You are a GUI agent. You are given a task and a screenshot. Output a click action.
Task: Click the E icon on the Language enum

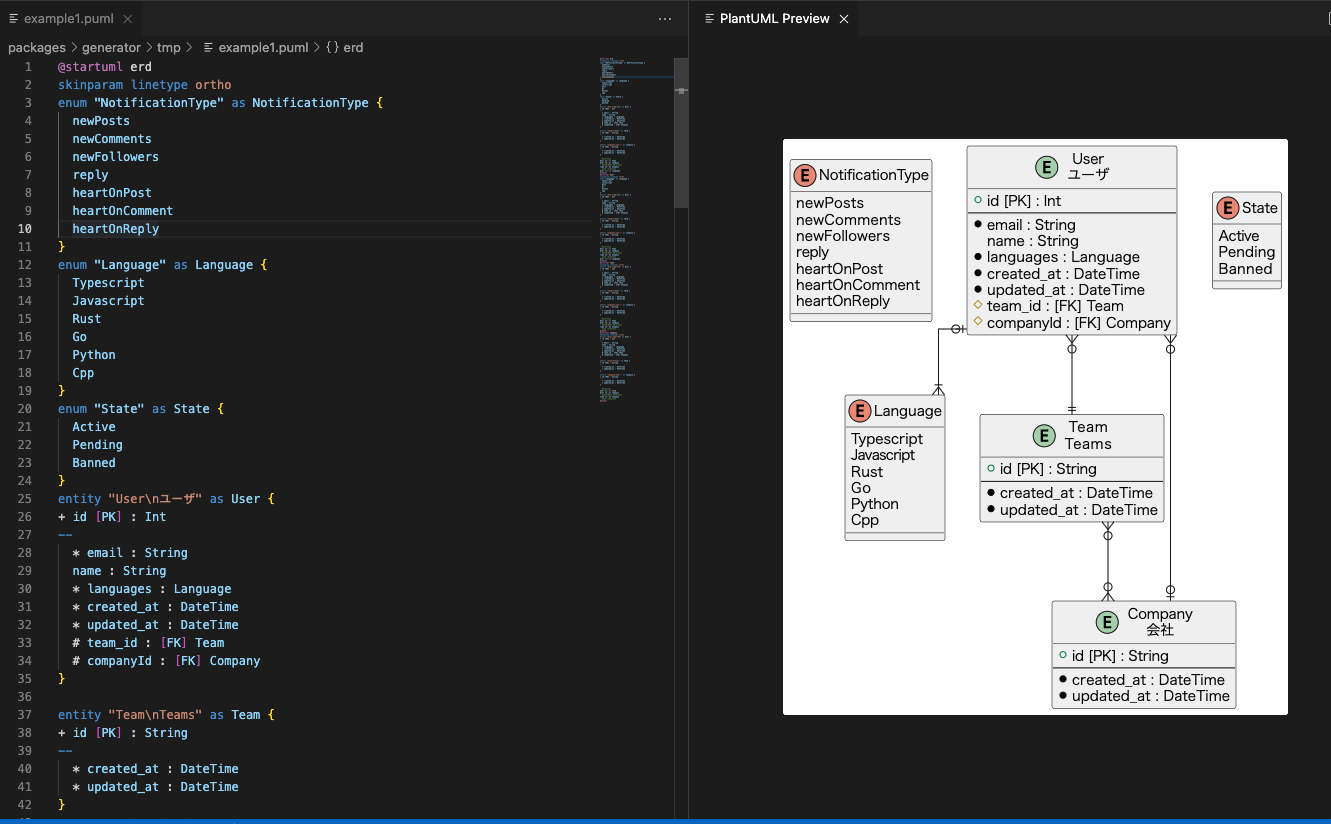(x=860, y=410)
